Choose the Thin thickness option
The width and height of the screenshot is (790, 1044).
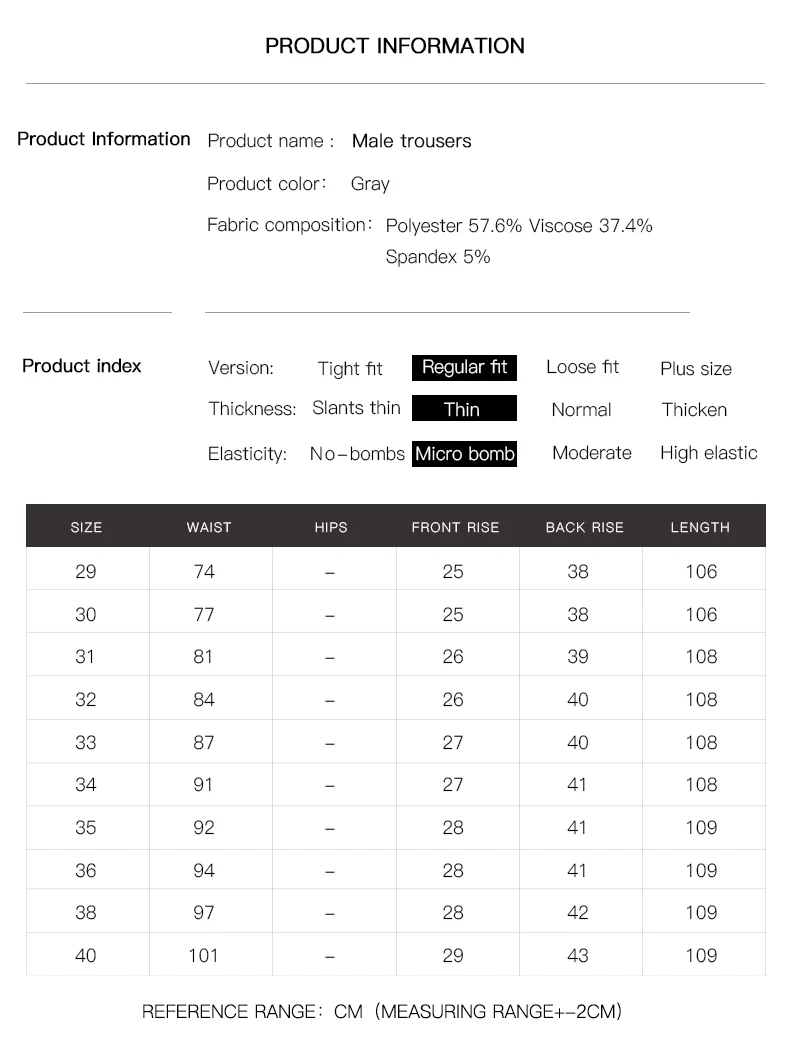coord(464,409)
